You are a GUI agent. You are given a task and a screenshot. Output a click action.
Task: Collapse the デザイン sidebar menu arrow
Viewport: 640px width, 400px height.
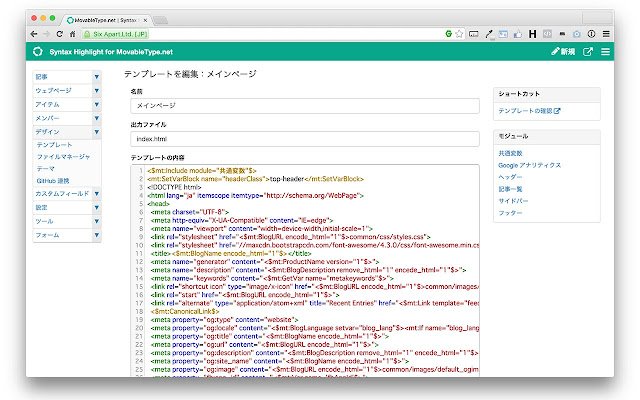96,132
